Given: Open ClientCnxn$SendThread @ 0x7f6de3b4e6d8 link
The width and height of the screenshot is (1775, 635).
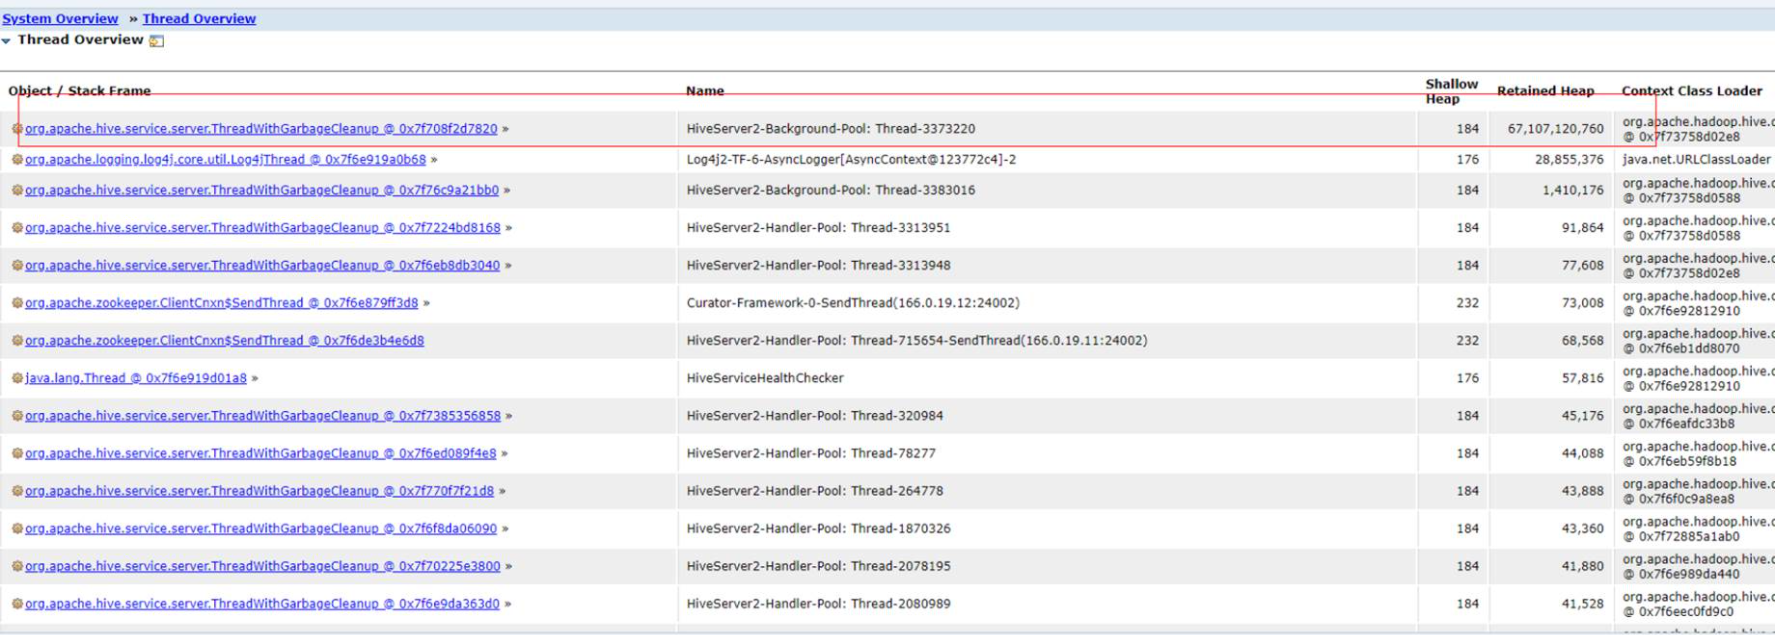Looking at the screenshot, I should [224, 340].
